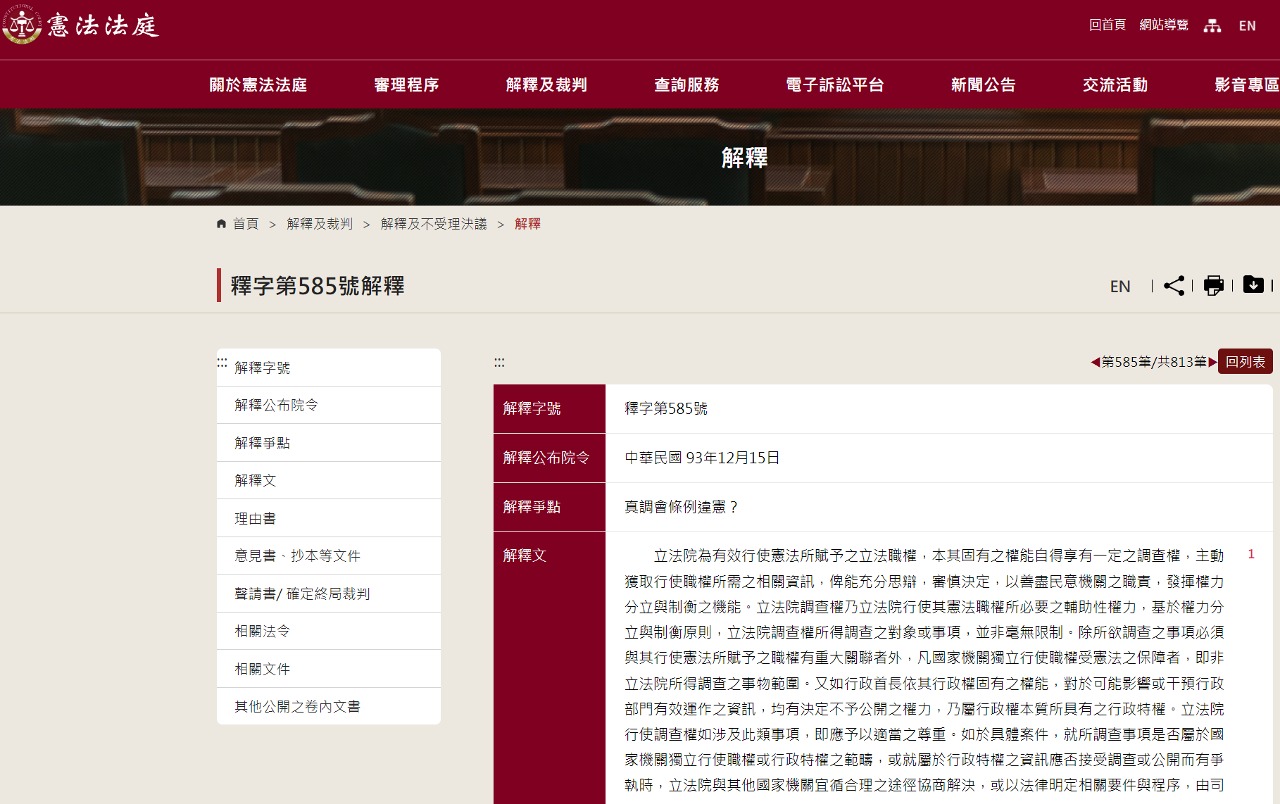The height and width of the screenshot is (804, 1280).
Task: Click the 釋字第585號解釋 page title
Action: click(x=318, y=285)
